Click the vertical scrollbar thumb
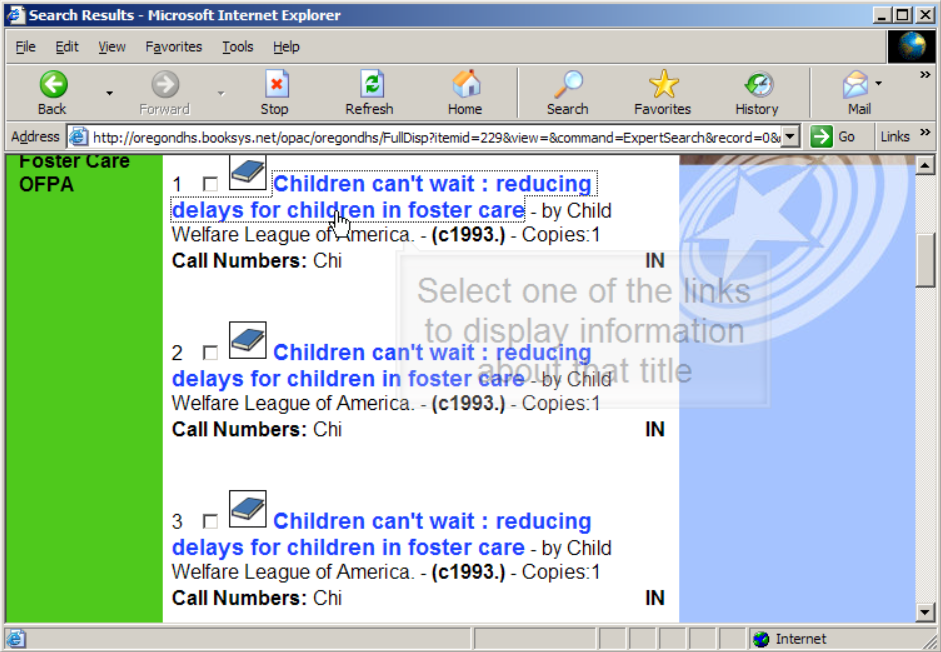The width and height of the screenshot is (941, 652). tap(925, 260)
